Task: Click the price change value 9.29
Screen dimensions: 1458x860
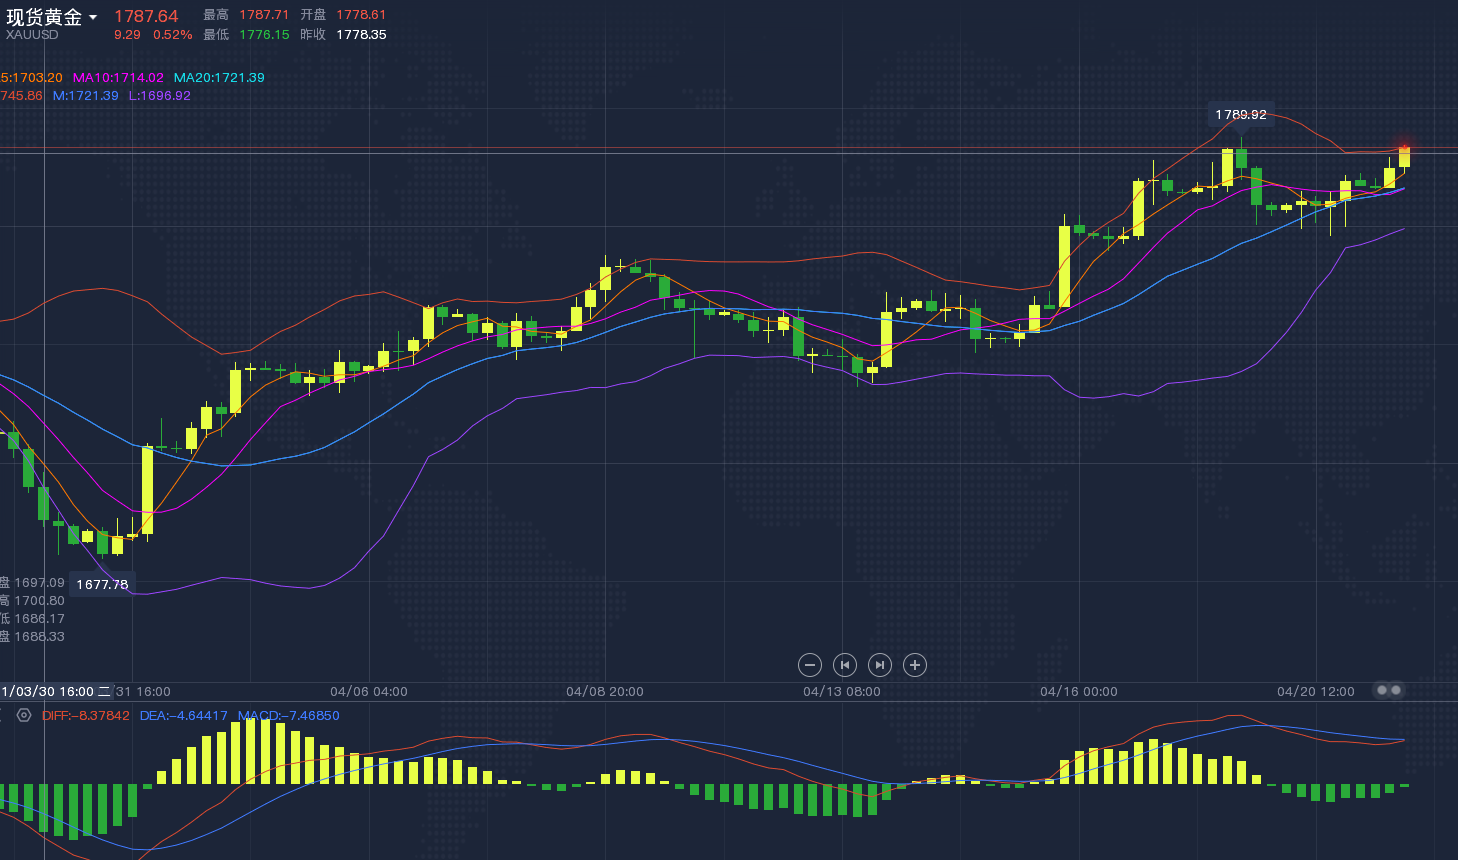Action: click(x=127, y=35)
